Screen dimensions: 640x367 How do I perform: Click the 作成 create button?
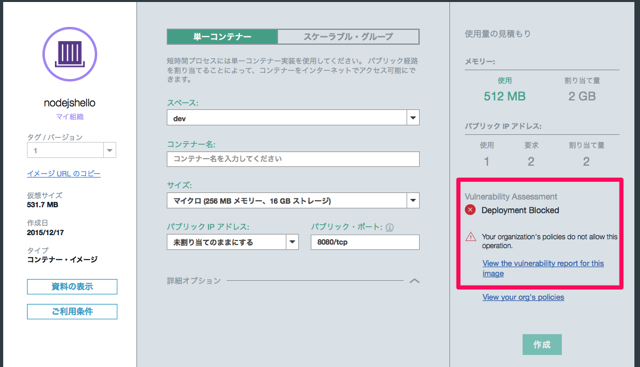(x=542, y=345)
